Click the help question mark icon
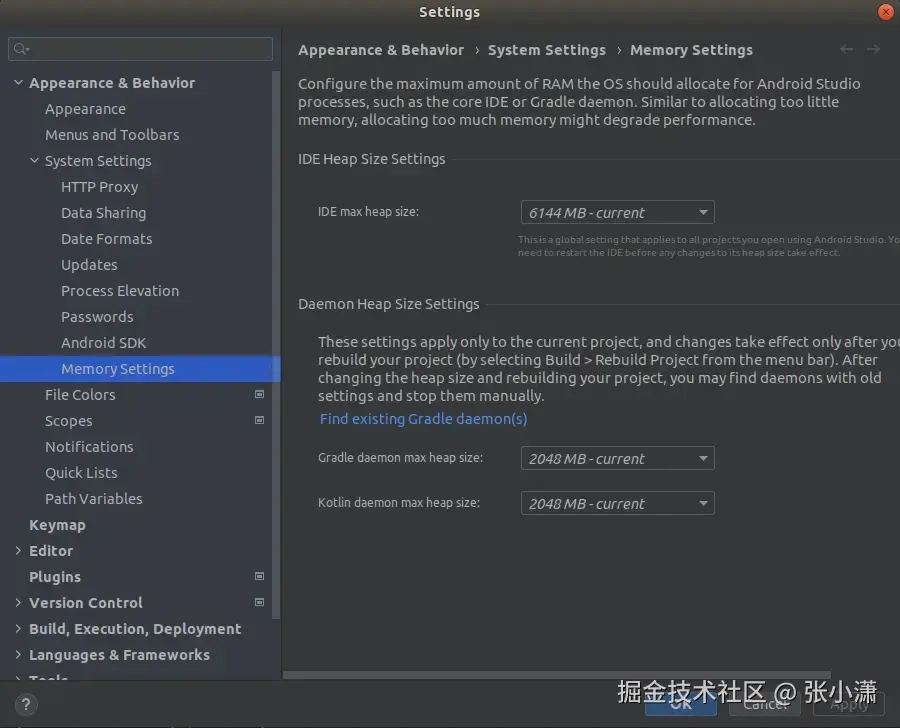900x728 pixels. tap(29, 703)
